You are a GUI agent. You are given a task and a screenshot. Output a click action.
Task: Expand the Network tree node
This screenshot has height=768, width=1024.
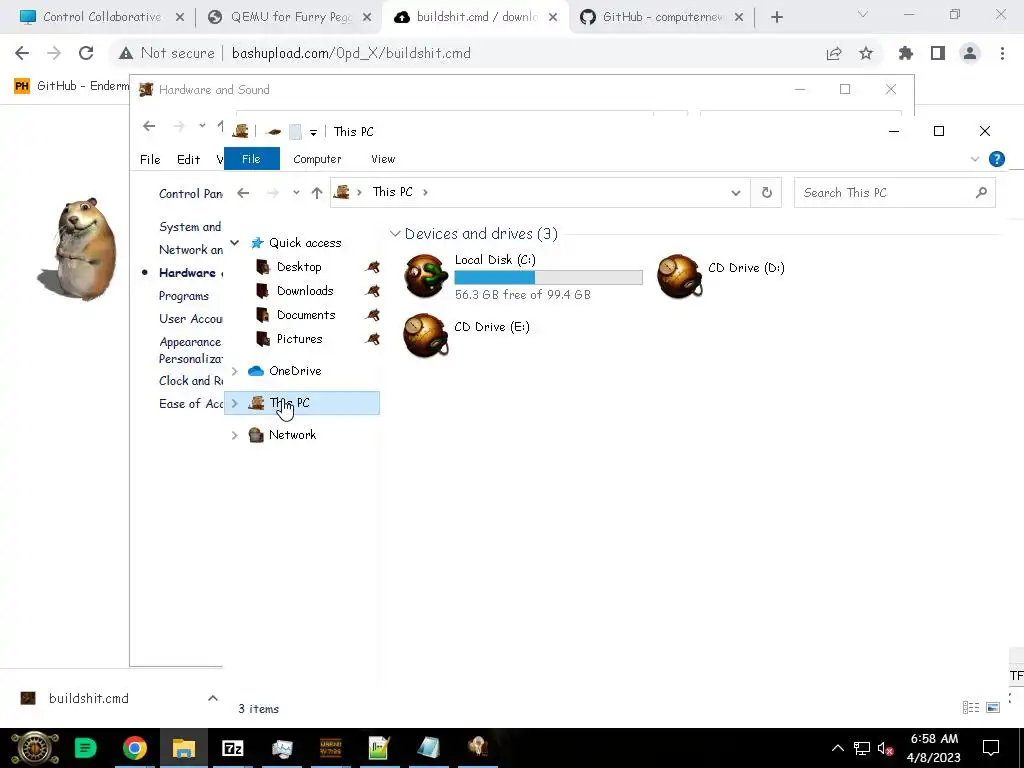tap(234, 435)
